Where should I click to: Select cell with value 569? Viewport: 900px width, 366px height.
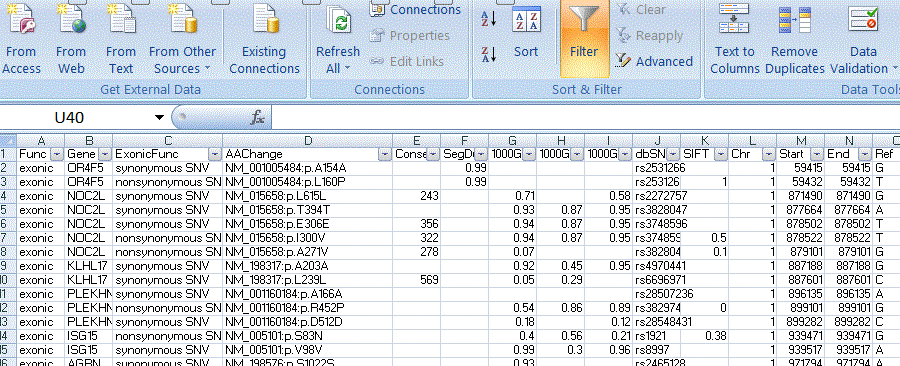[417, 279]
